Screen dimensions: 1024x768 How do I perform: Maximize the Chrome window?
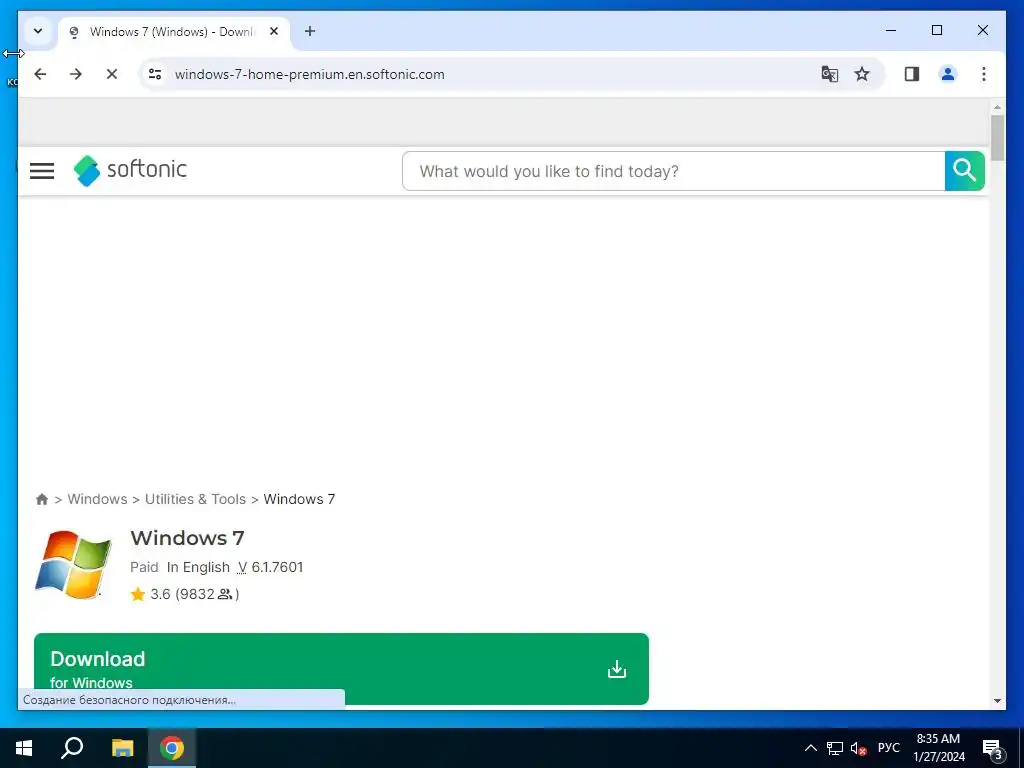(936, 30)
